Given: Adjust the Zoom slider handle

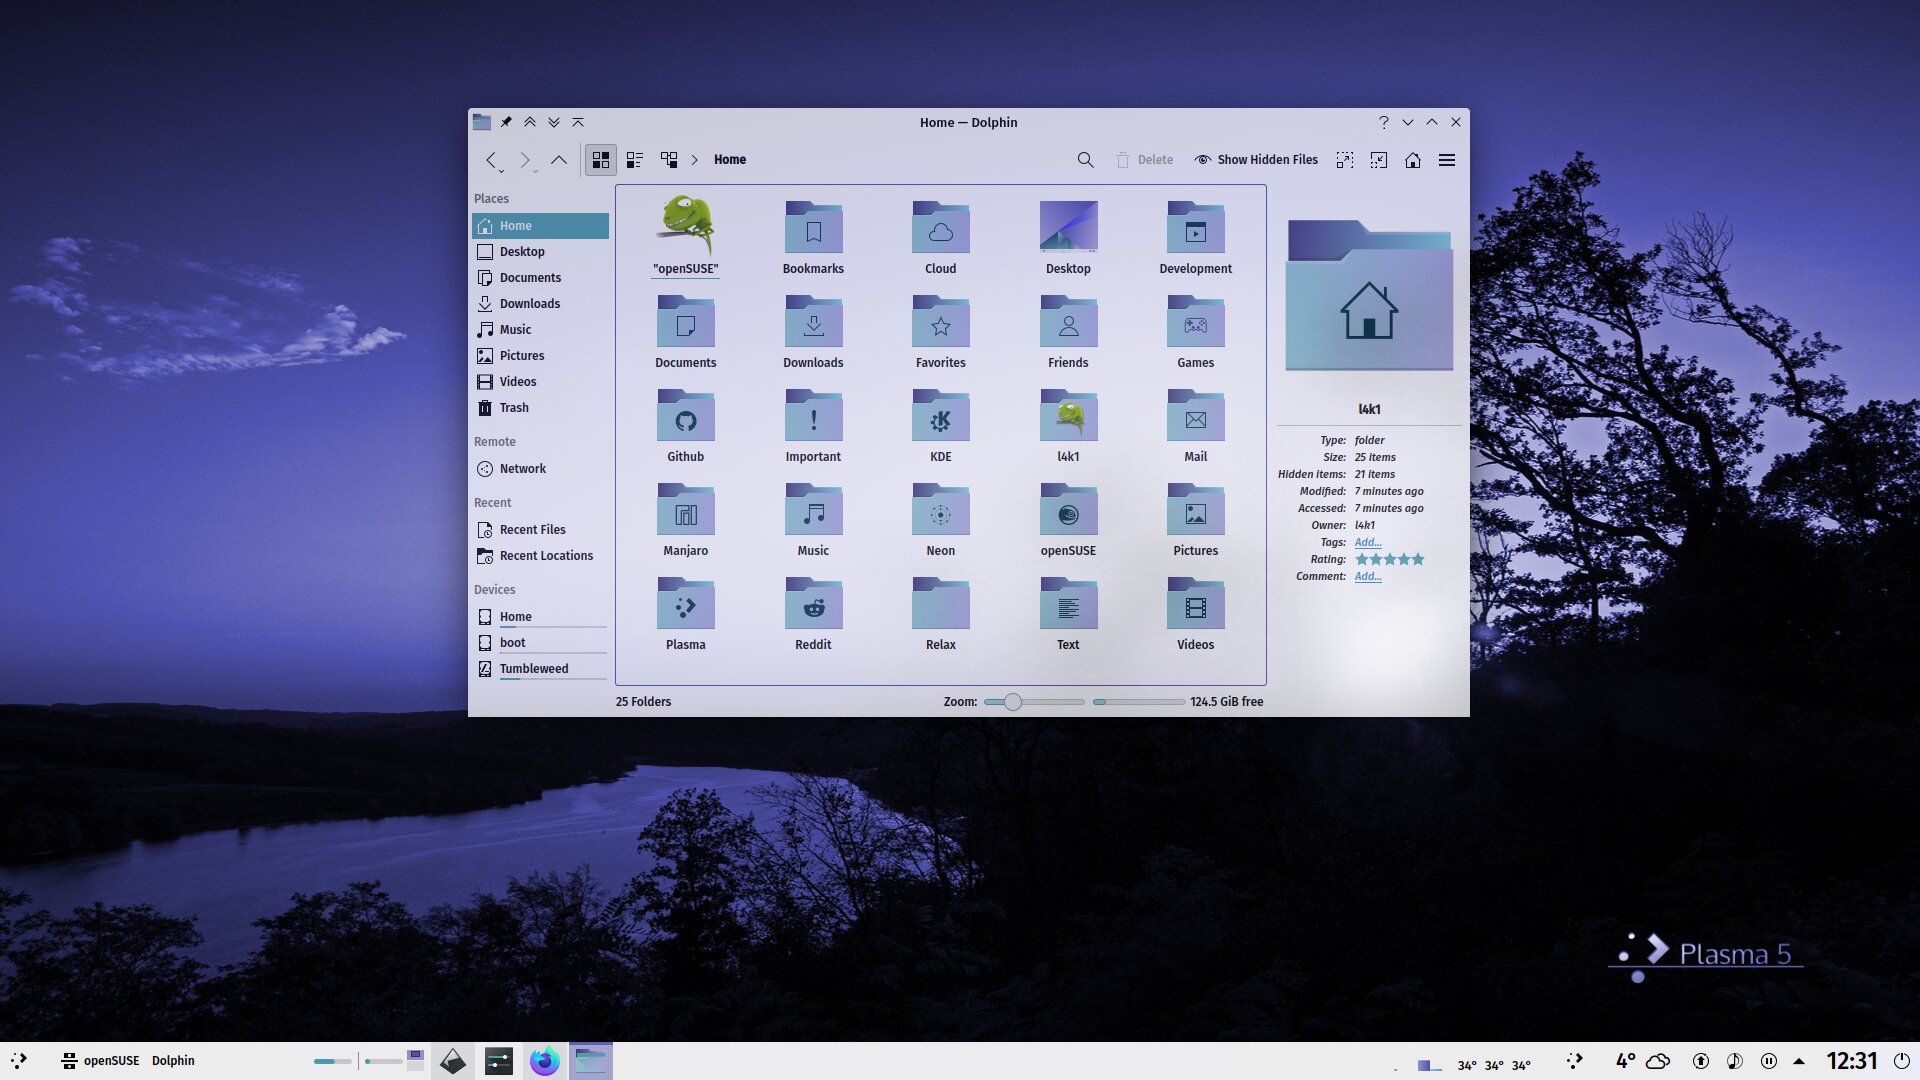Looking at the screenshot, I should (x=1013, y=702).
